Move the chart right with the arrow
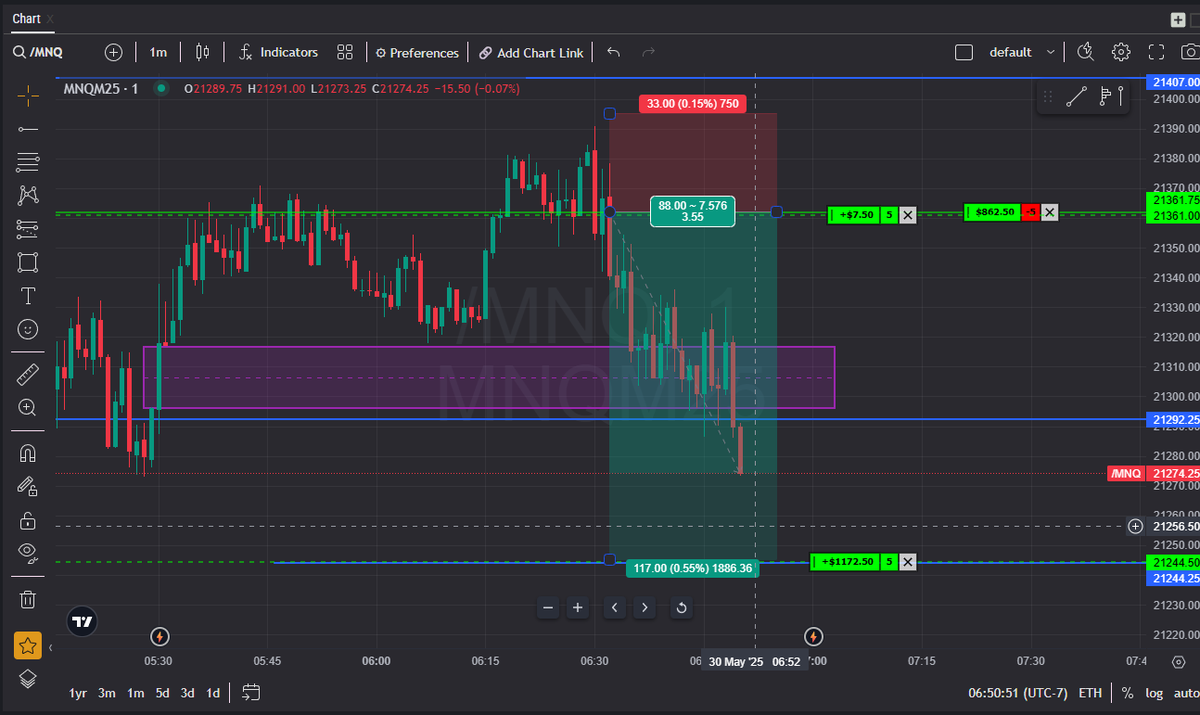This screenshot has height=715, width=1200. 645,607
